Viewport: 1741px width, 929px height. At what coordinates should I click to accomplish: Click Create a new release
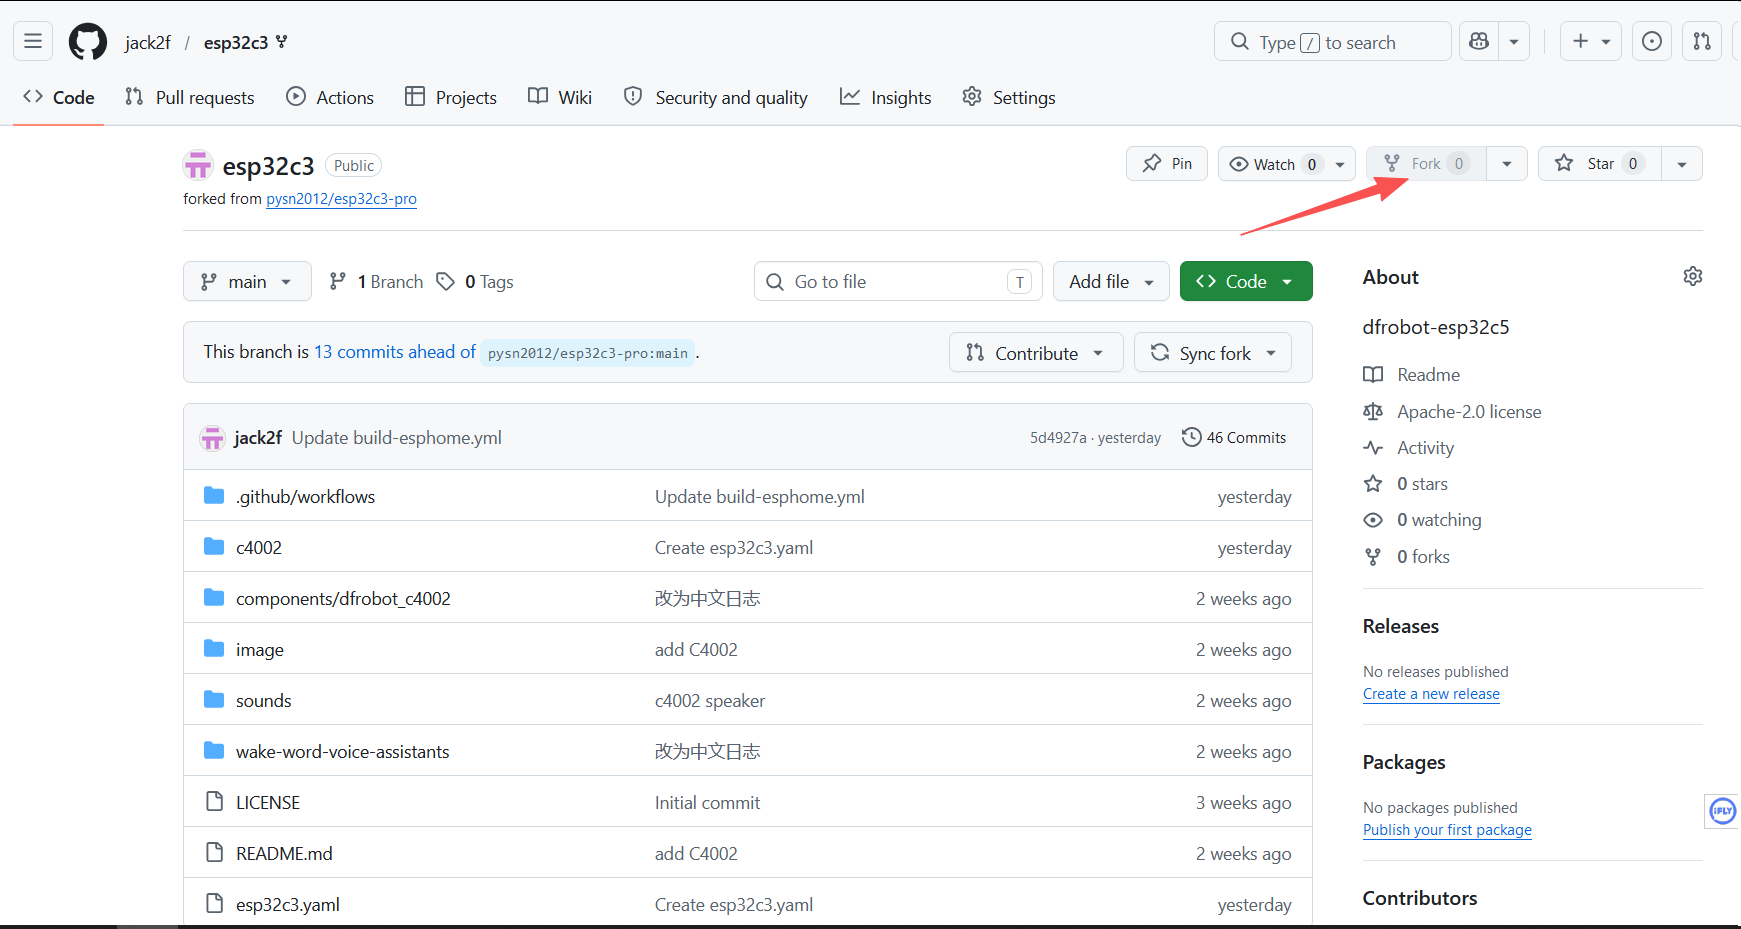coord(1431,694)
